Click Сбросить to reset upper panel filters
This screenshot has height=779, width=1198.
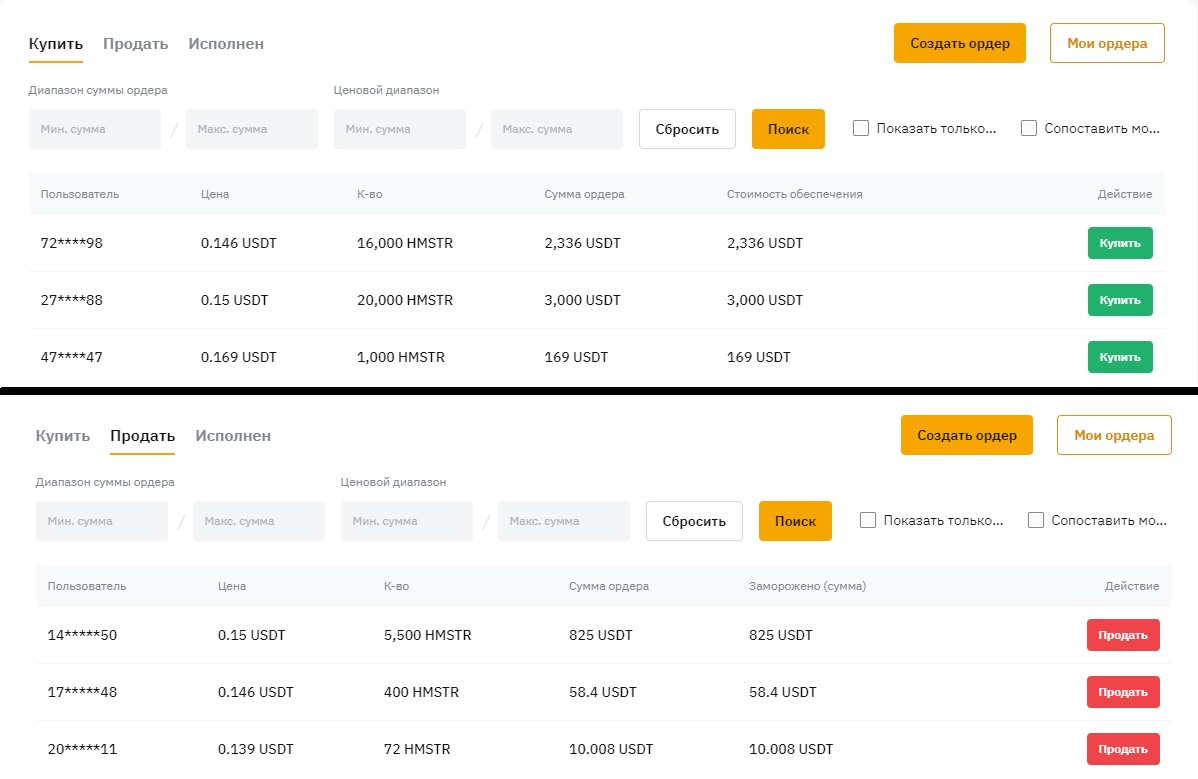click(687, 129)
